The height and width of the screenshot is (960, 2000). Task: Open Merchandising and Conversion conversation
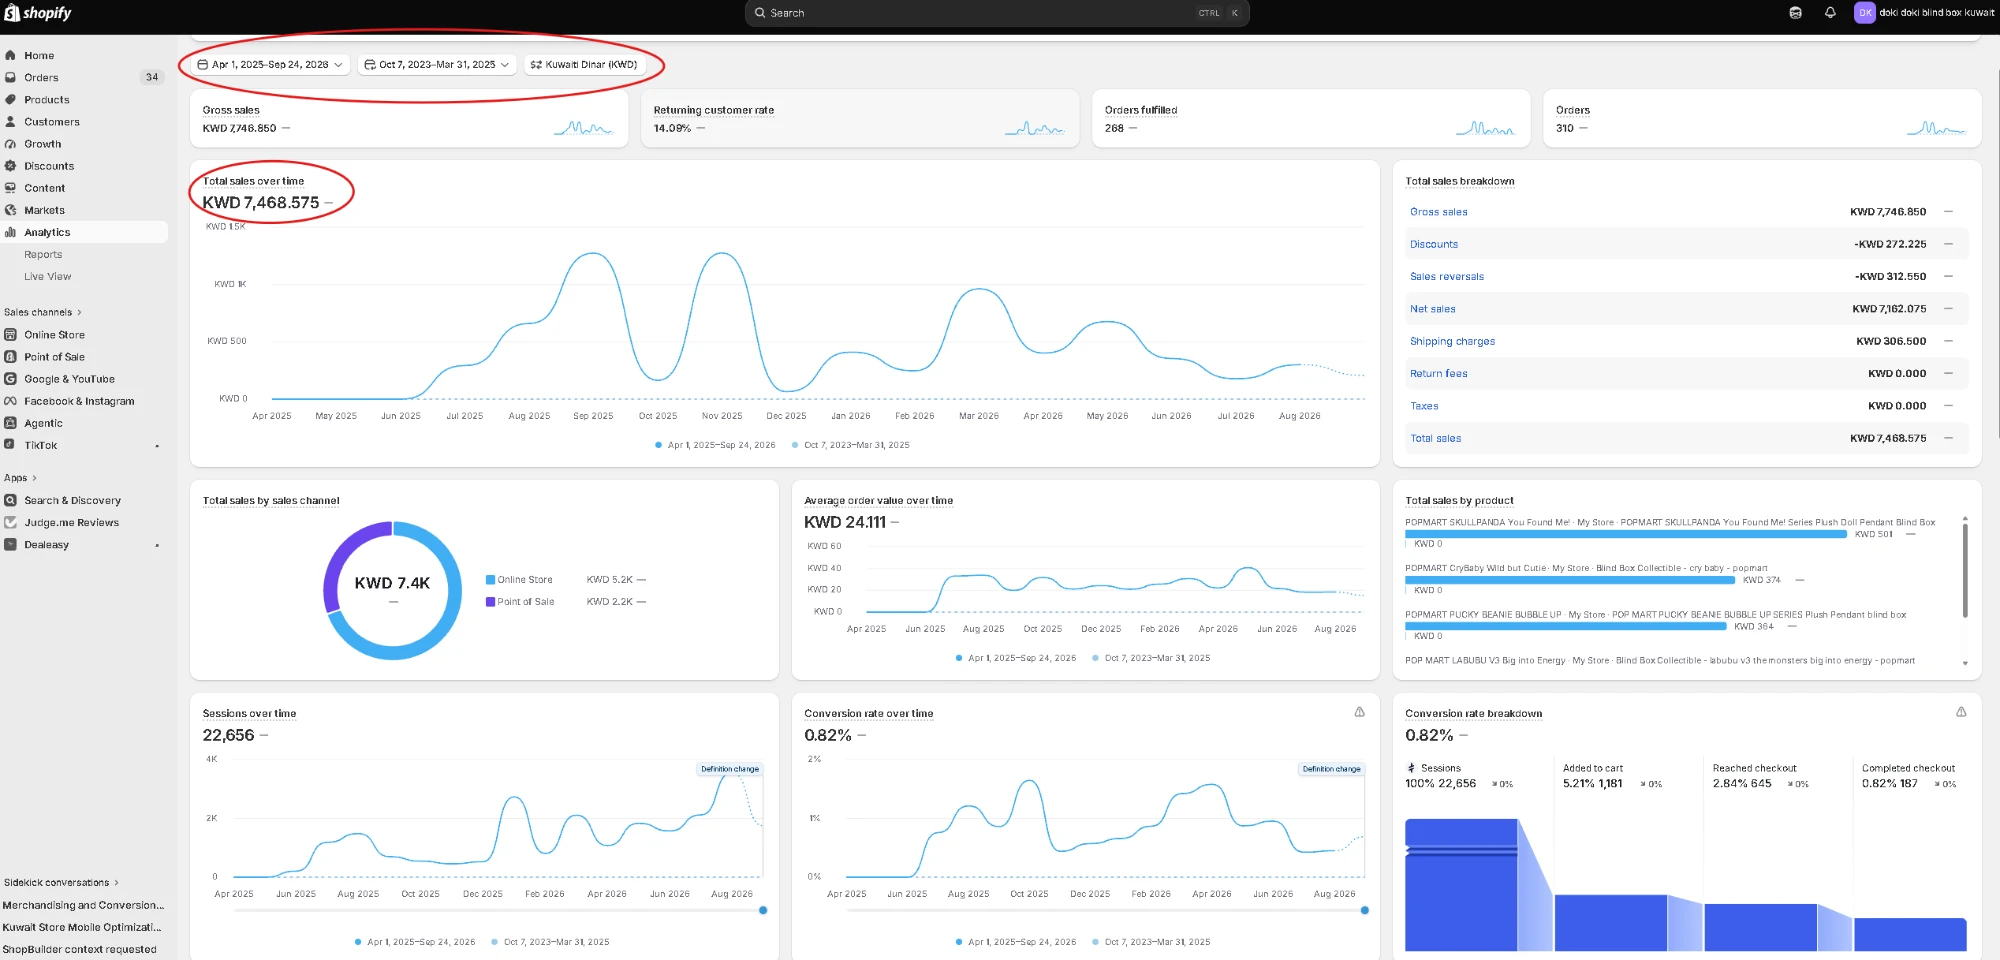point(83,905)
